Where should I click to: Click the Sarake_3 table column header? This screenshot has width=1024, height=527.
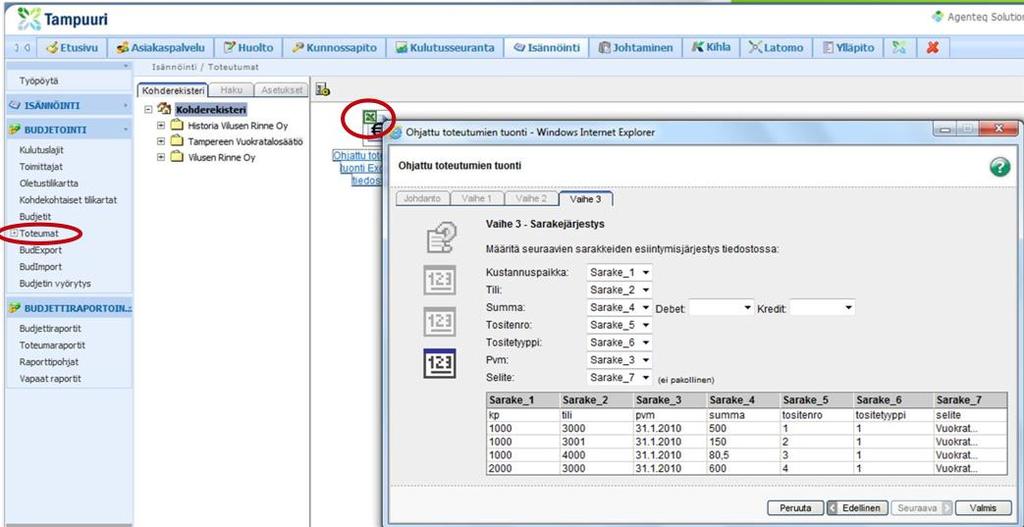670,400
